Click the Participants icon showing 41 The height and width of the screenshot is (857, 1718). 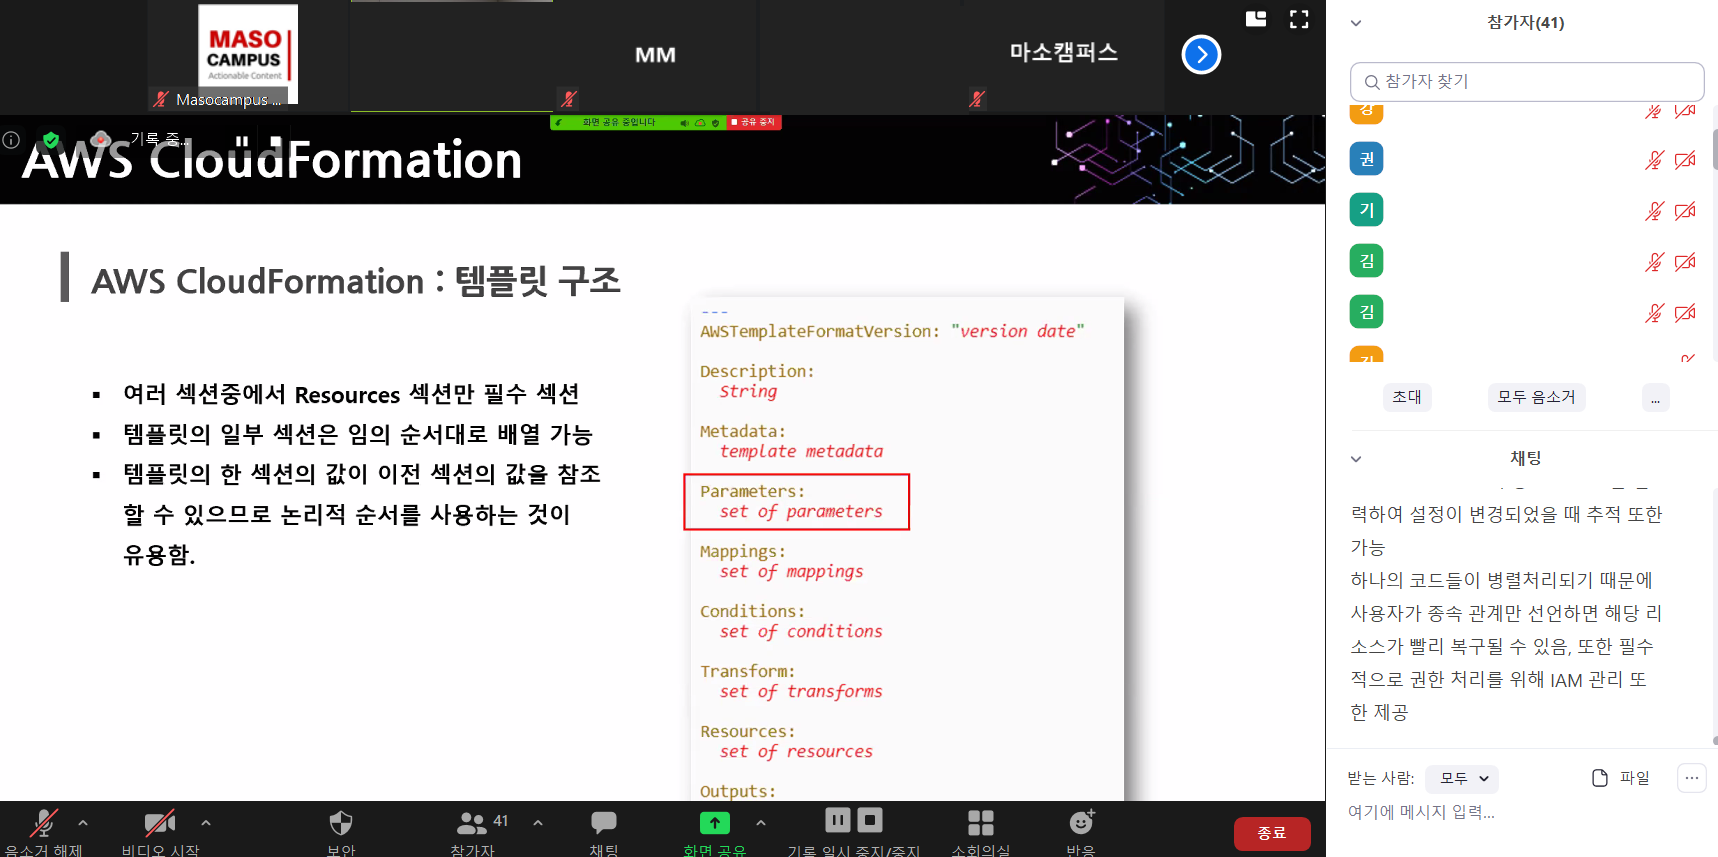[x=472, y=824]
